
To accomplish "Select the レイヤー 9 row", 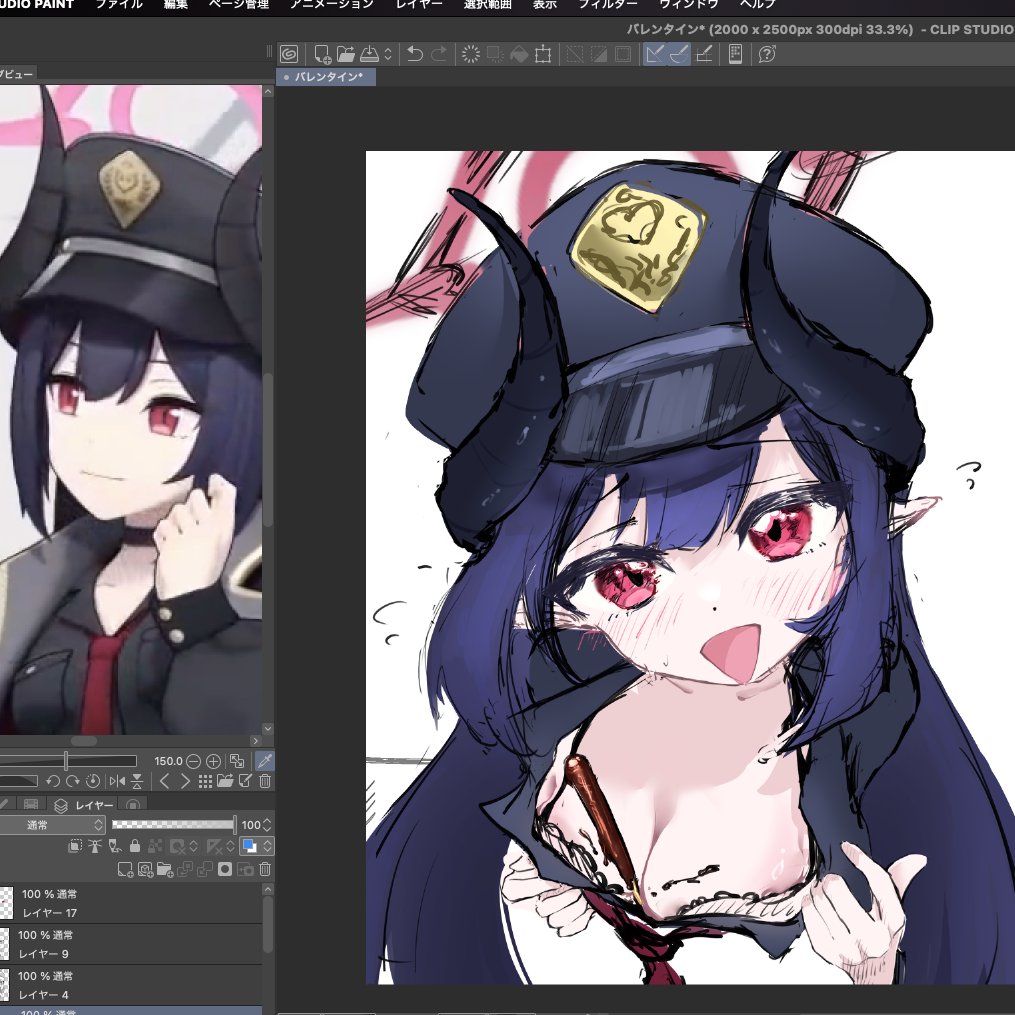I will pyautogui.click(x=131, y=944).
